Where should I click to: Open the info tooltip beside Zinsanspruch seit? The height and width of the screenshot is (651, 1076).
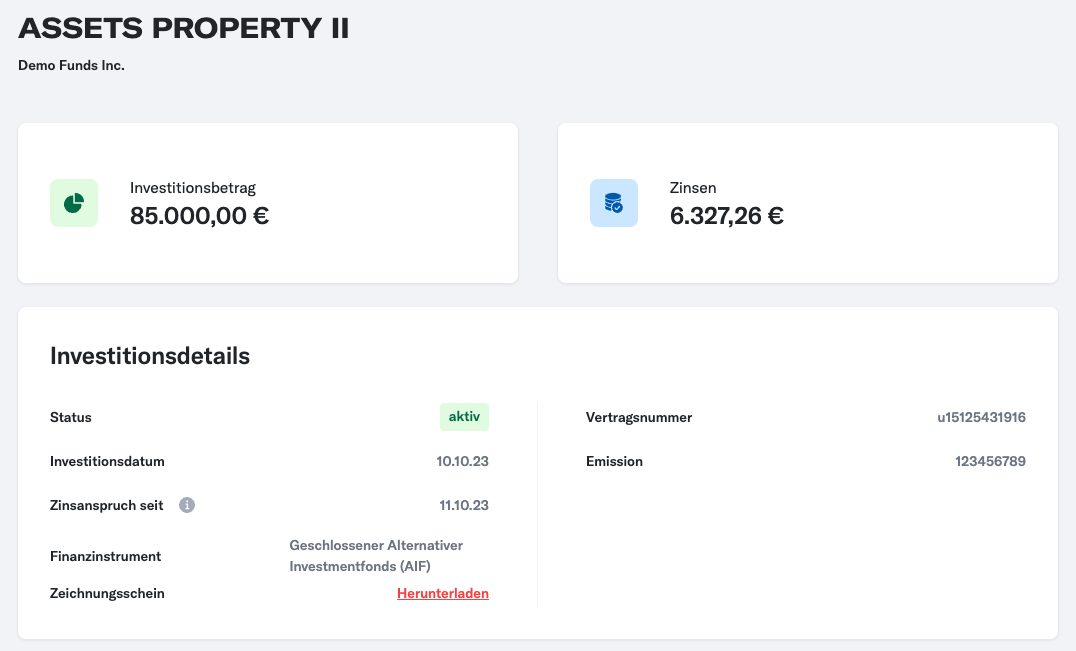click(187, 505)
